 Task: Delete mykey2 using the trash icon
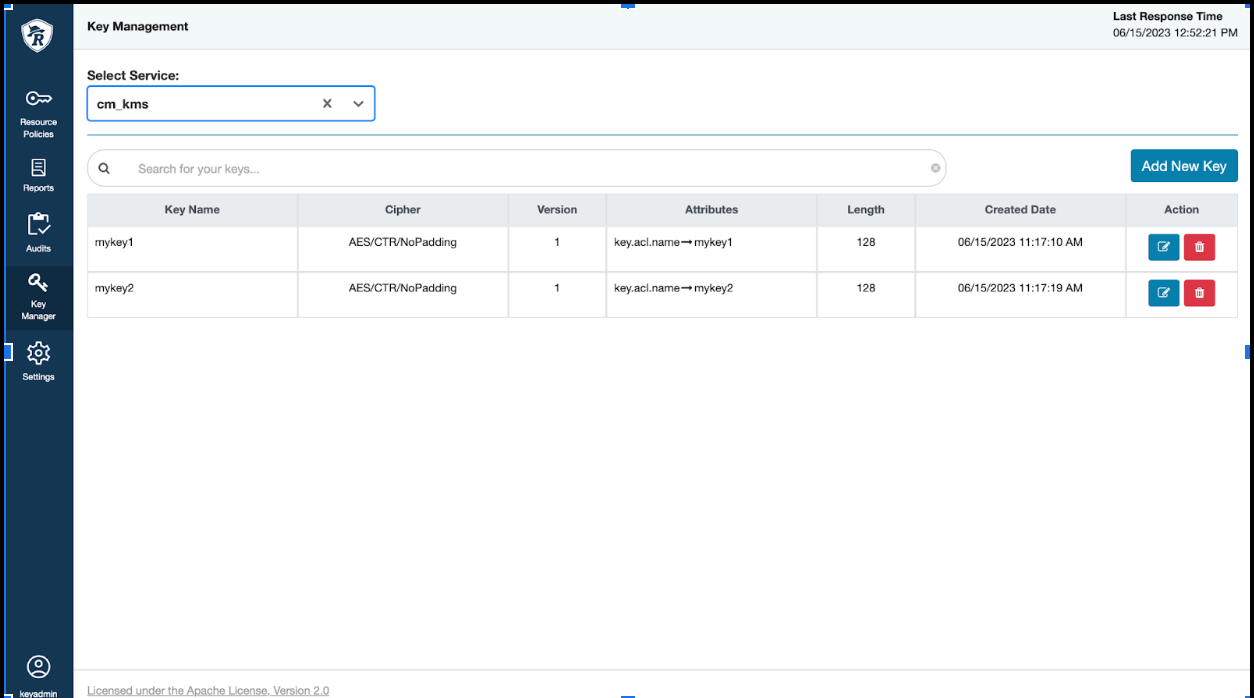1199,293
